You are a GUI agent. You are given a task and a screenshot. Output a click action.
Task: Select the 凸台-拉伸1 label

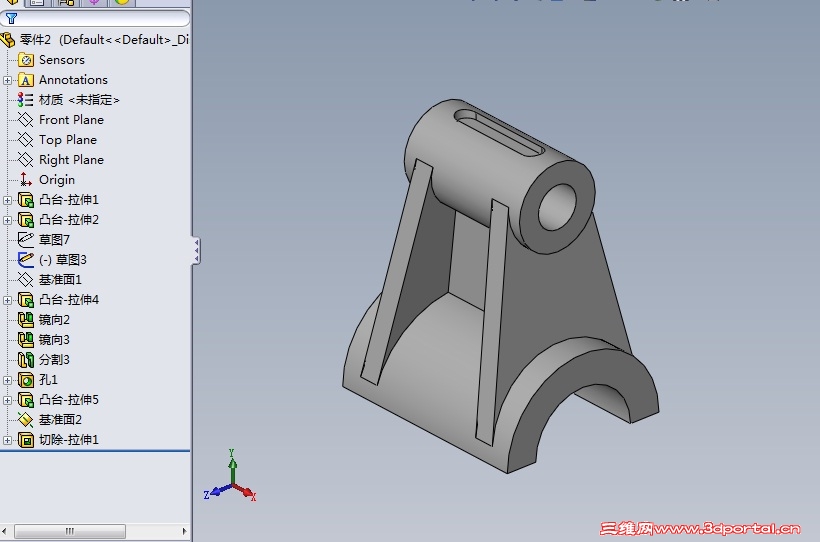click(x=69, y=199)
